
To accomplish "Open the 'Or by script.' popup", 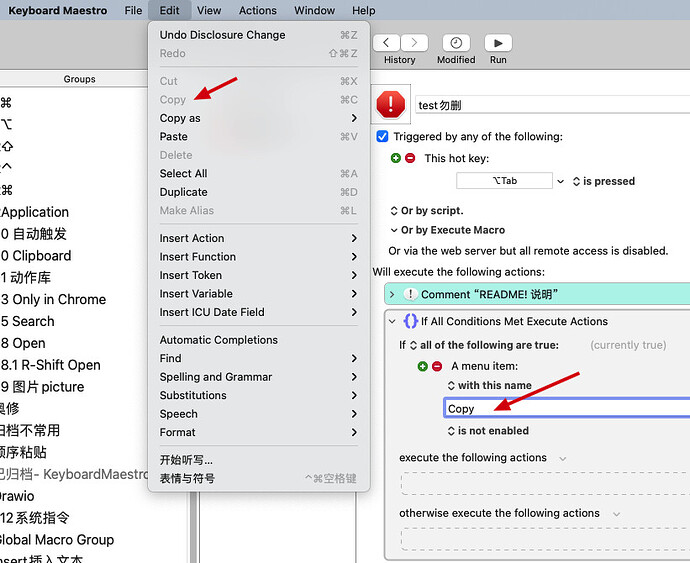I will coord(427,211).
